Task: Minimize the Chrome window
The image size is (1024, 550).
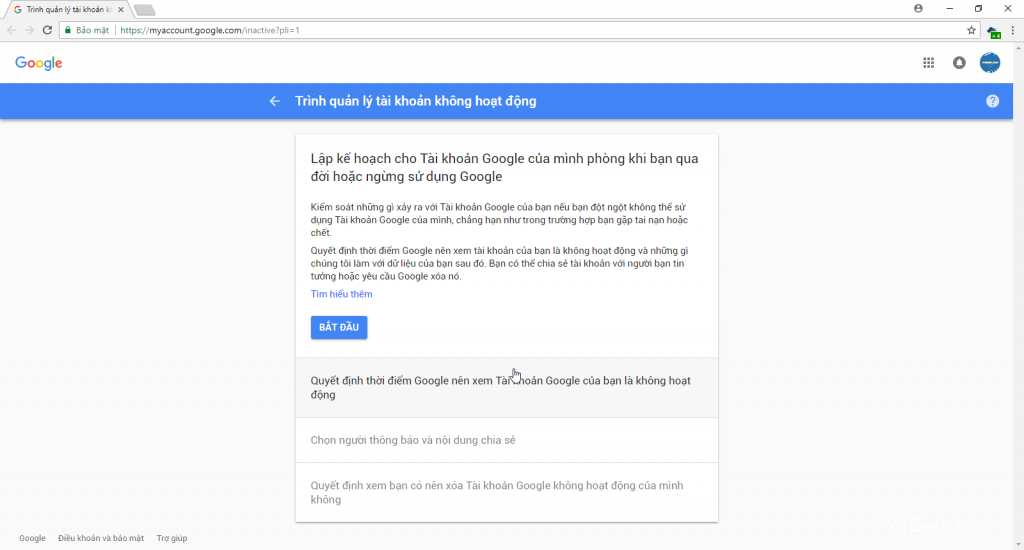Action: coord(949,8)
